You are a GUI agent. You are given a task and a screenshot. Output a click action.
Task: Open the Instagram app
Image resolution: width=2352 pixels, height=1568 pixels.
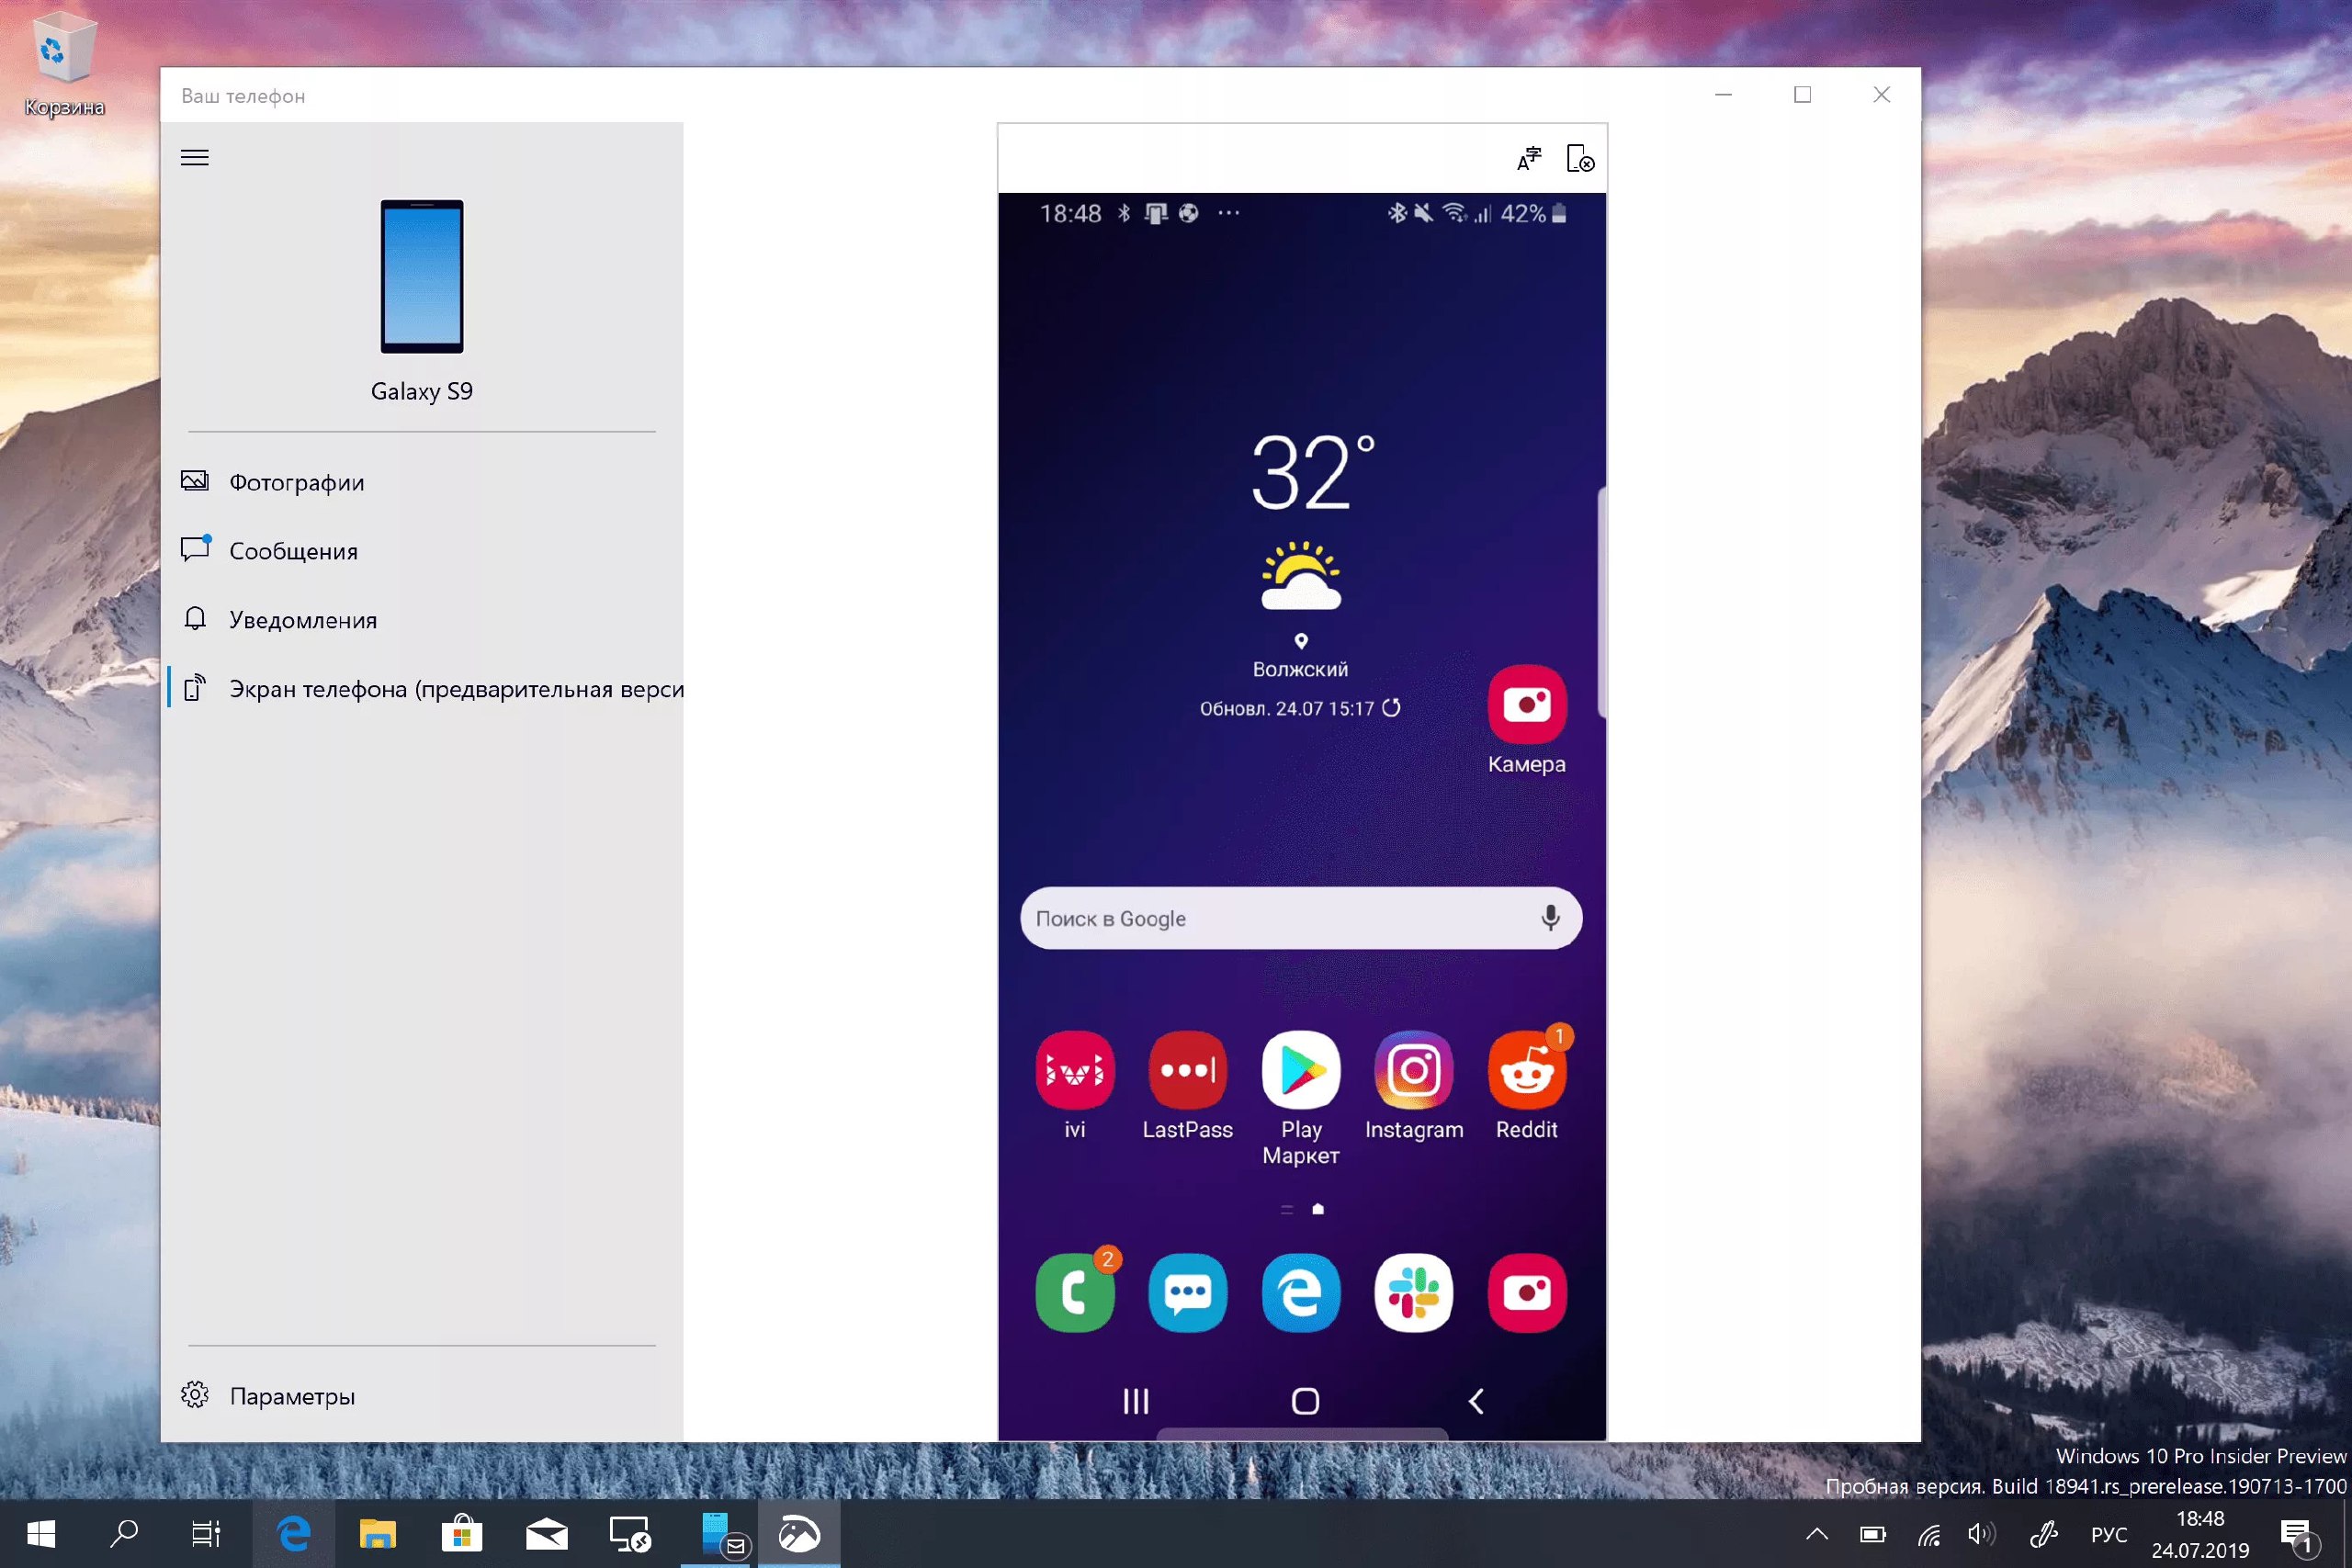(1413, 1070)
